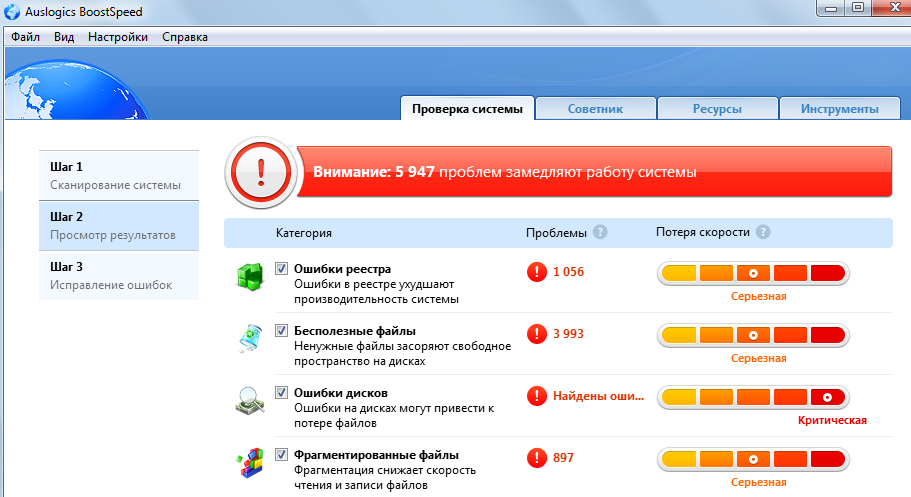Click the Бесполезные файлы title text

[354, 331]
